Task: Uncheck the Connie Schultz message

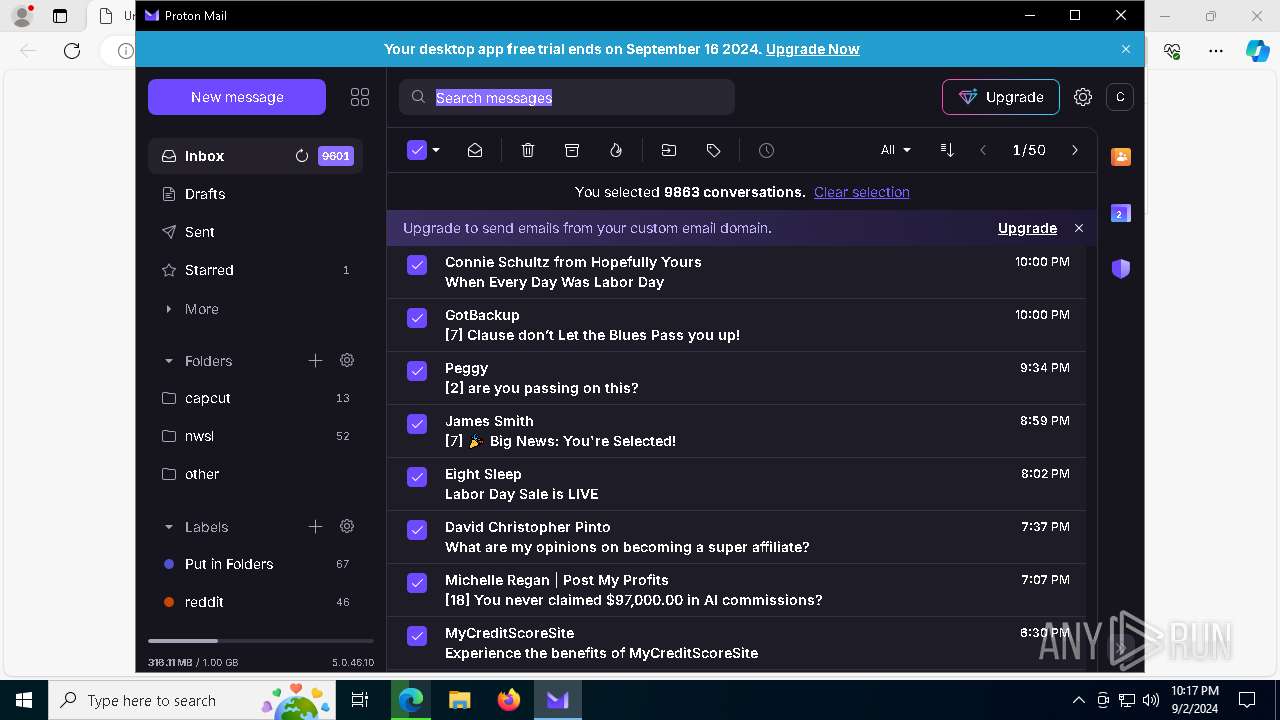Action: point(417,265)
